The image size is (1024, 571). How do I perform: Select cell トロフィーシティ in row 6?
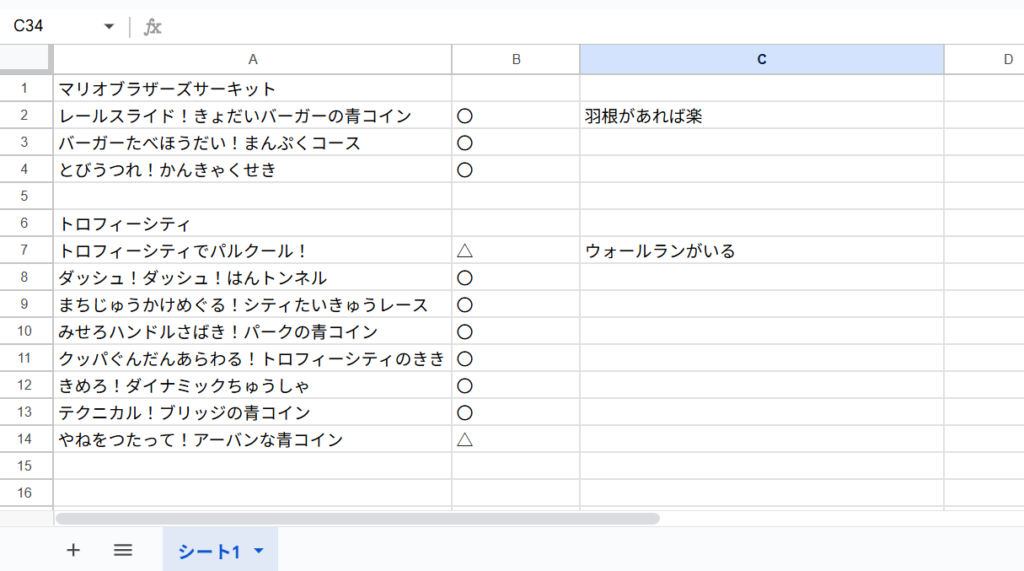point(253,223)
